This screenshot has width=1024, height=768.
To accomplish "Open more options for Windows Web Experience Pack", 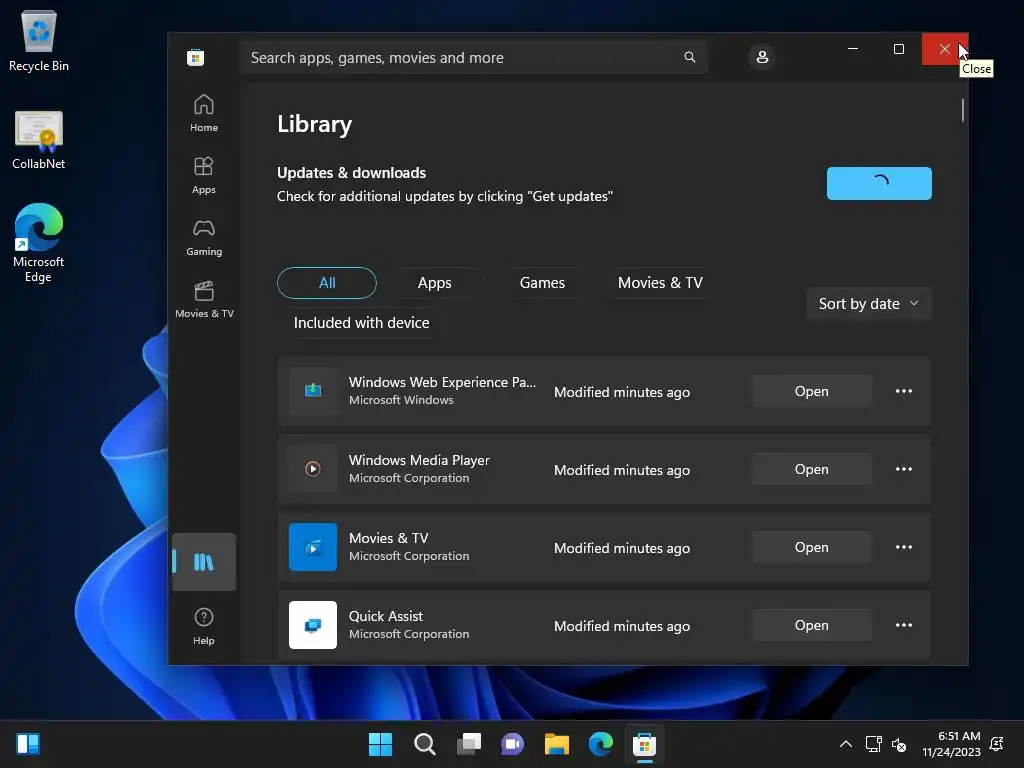I will (x=904, y=391).
